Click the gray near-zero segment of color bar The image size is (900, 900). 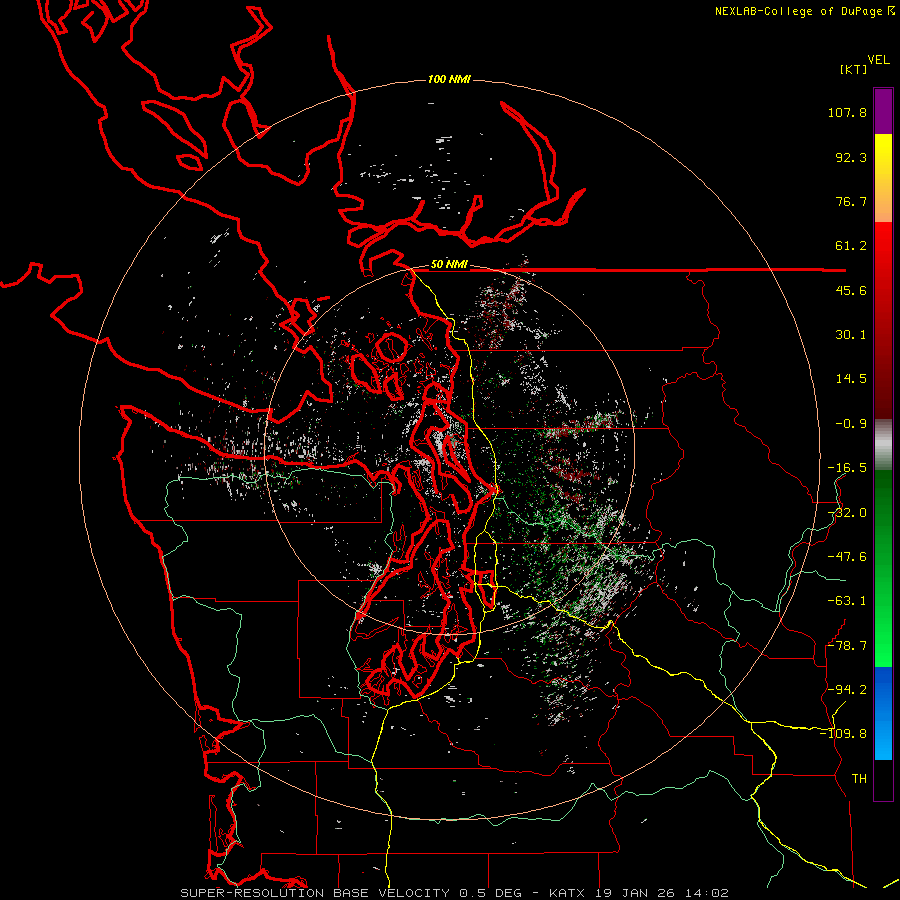click(883, 445)
